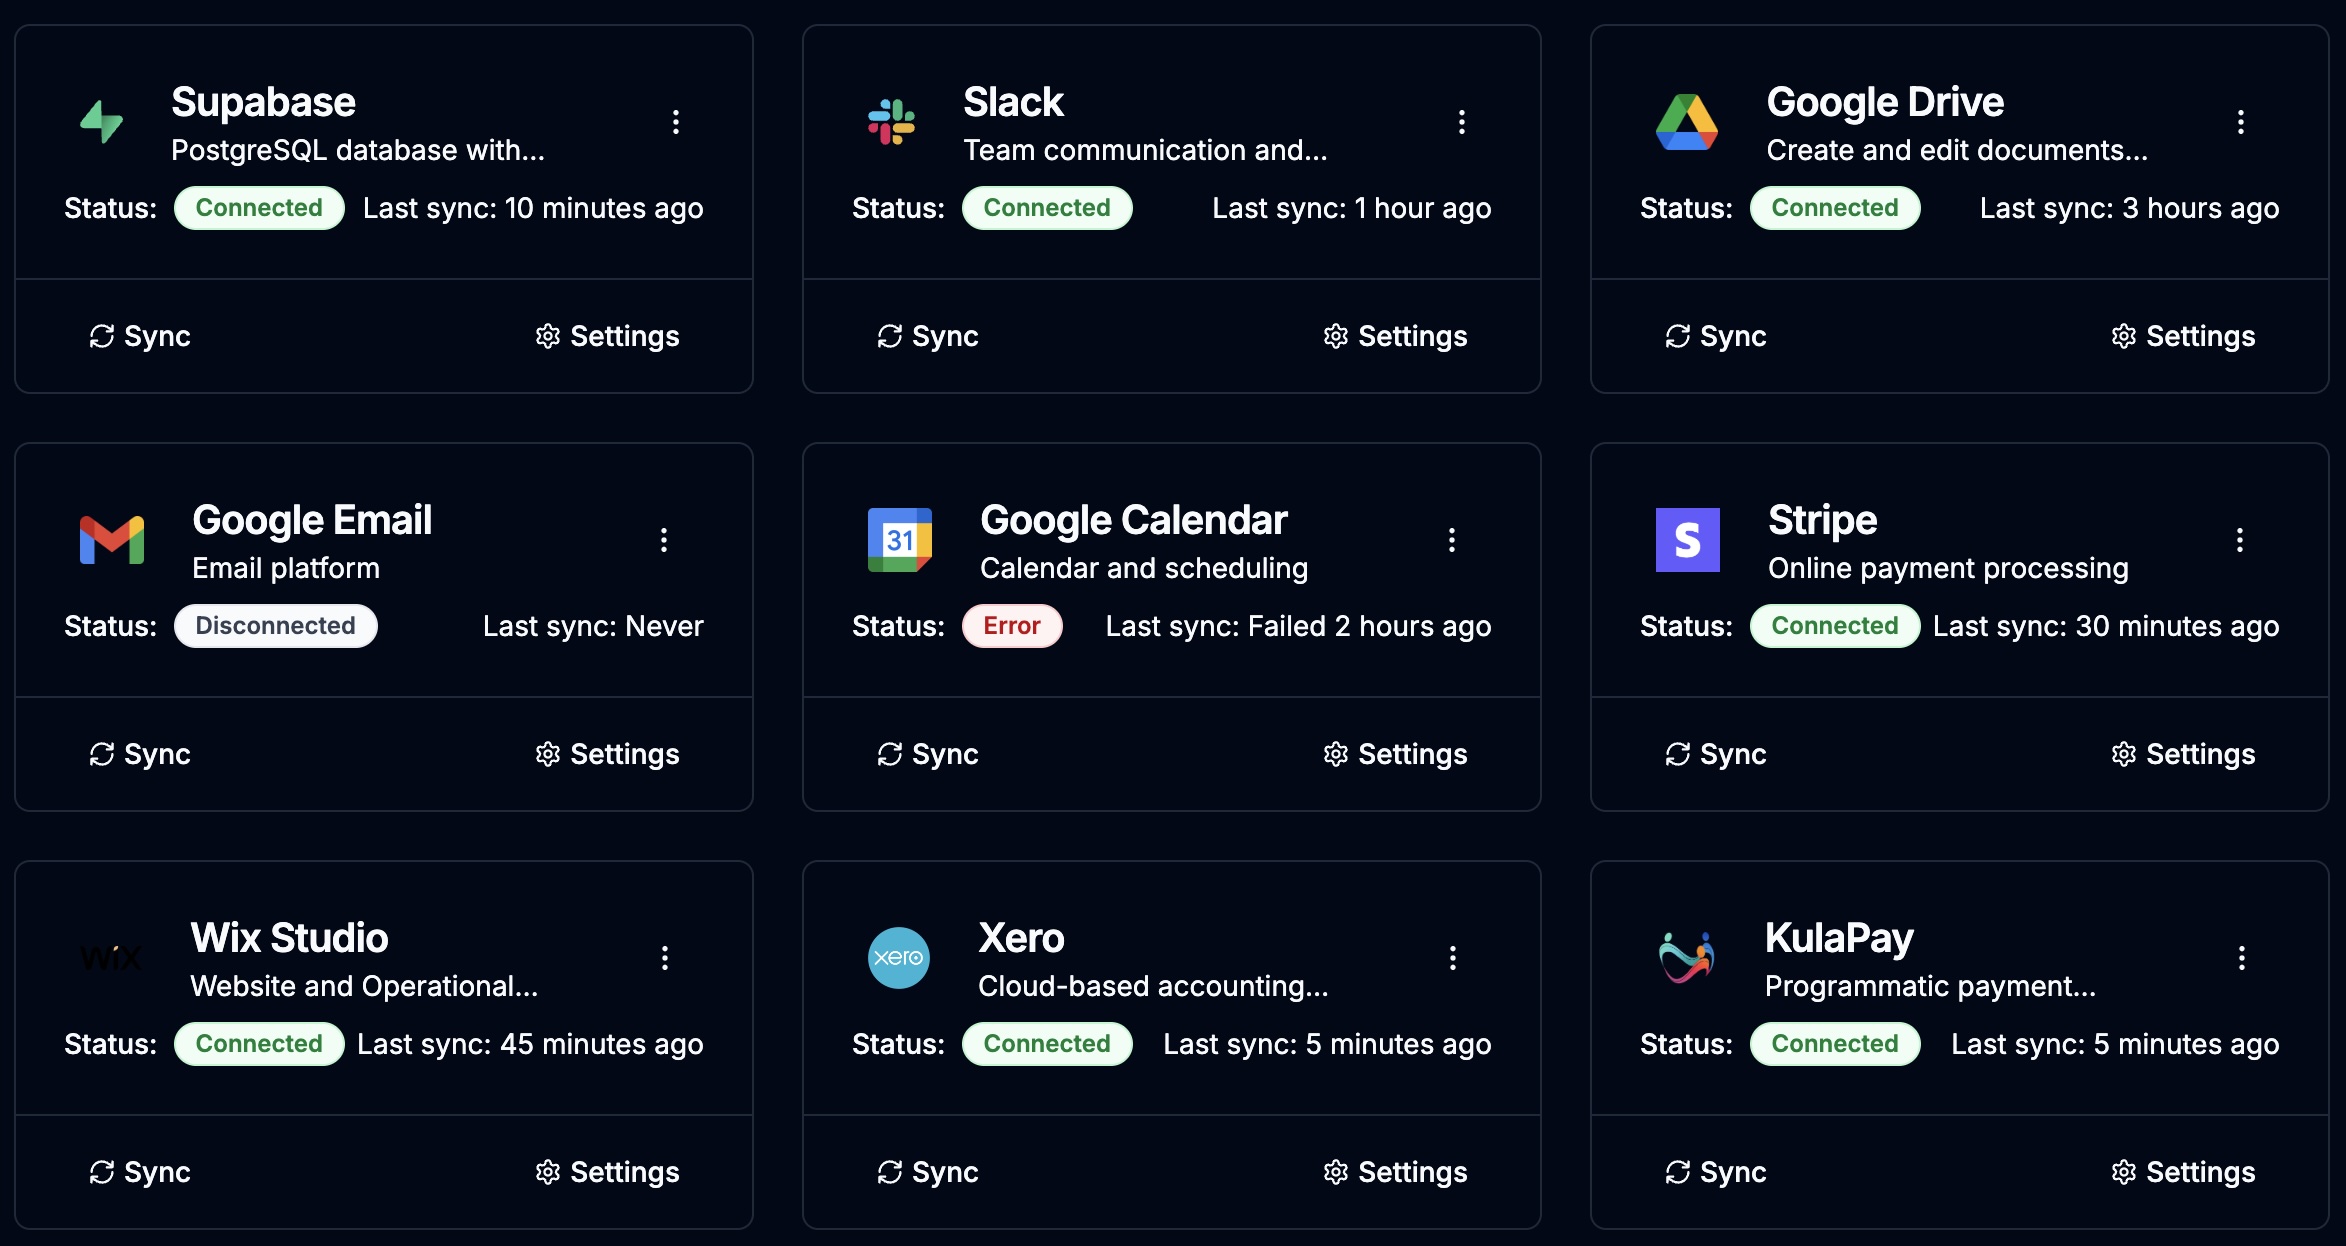Open Settings for Wix Studio
The width and height of the screenshot is (2346, 1246).
click(607, 1172)
